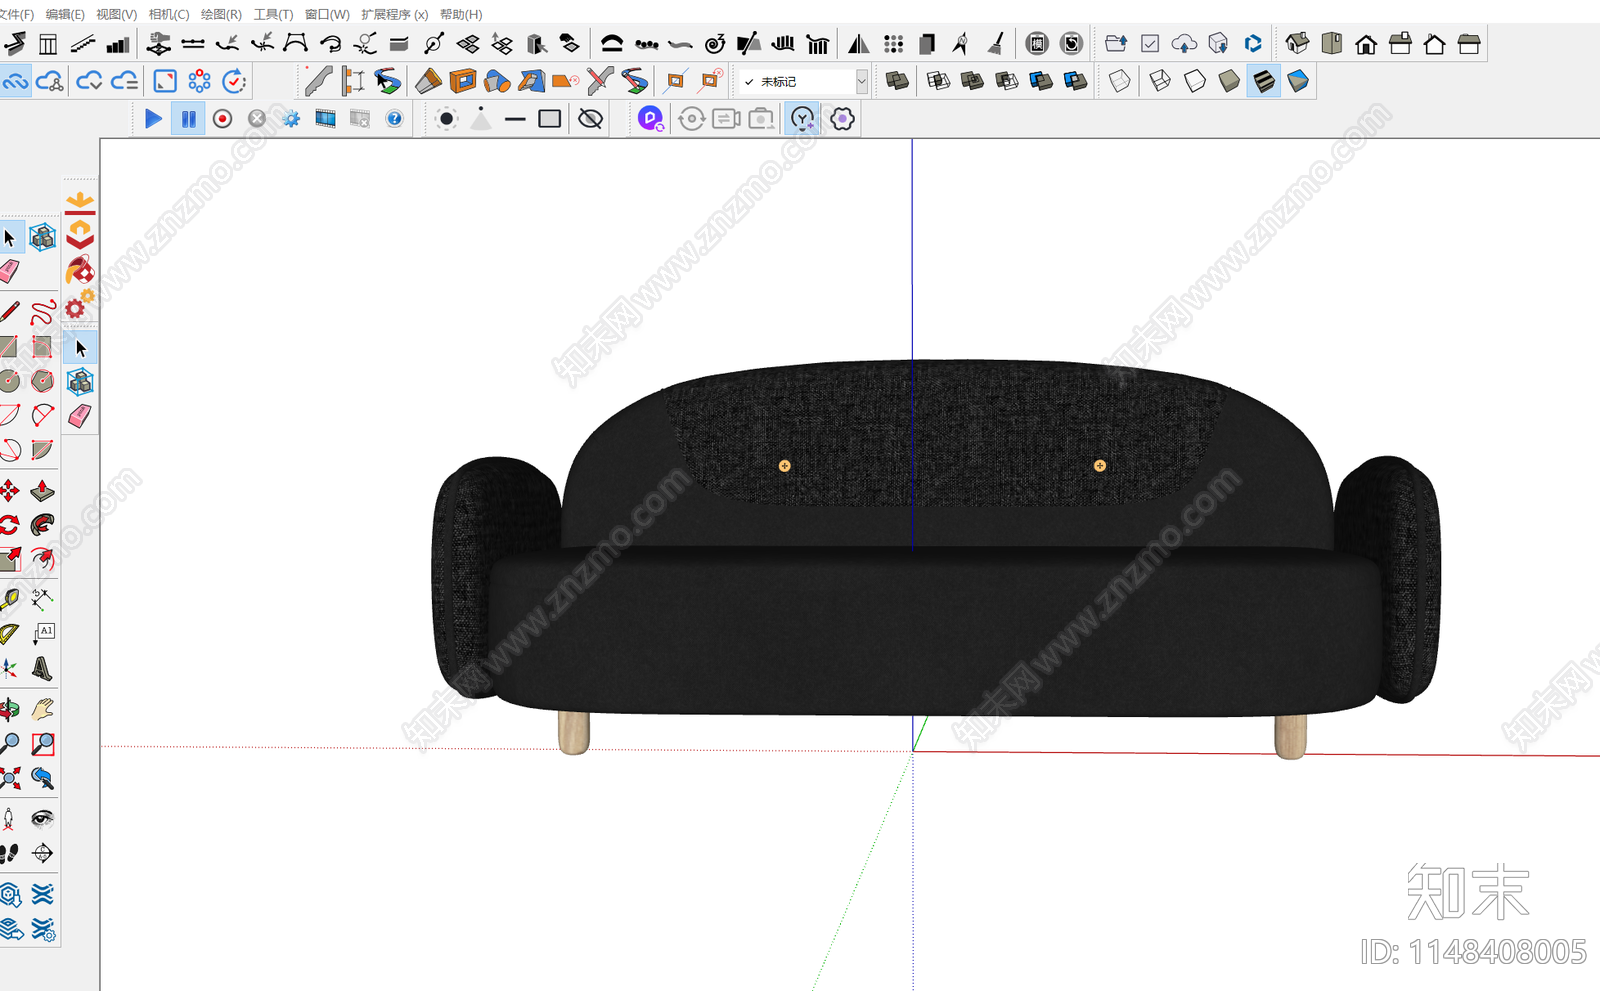The height and width of the screenshot is (991, 1600).
Task: Select the Trim solid tool
Action: coord(1041,81)
